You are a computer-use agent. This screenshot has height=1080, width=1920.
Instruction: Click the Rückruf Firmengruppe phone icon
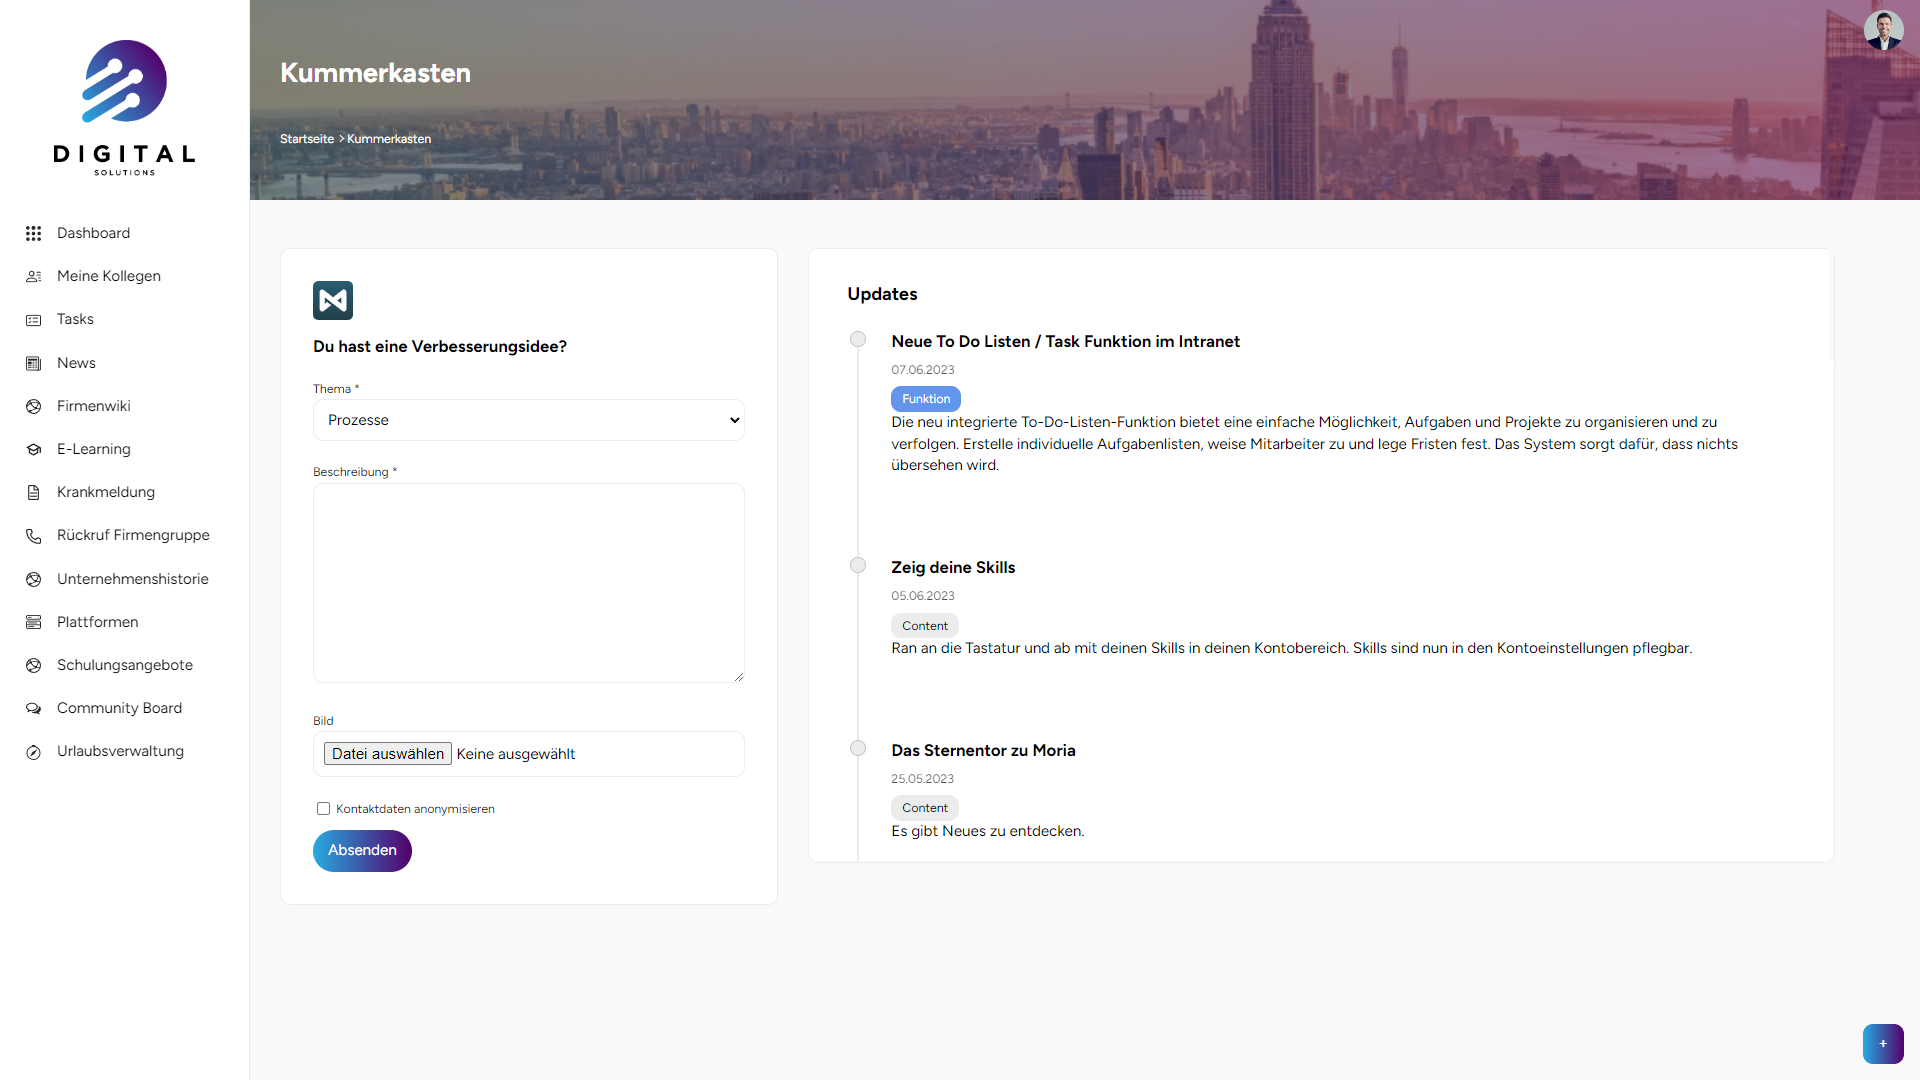(33, 536)
